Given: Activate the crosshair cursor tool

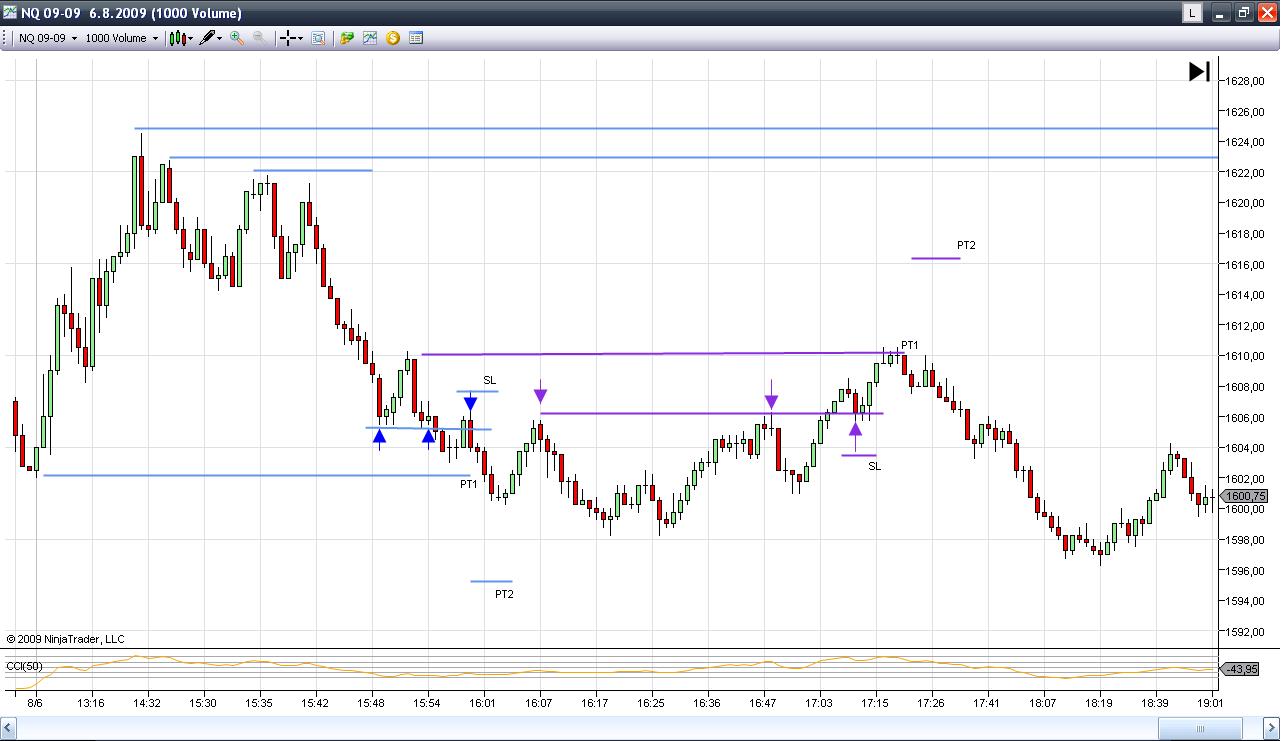Looking at the screenshot, I should pyautogui.click(x=288, y=38).
